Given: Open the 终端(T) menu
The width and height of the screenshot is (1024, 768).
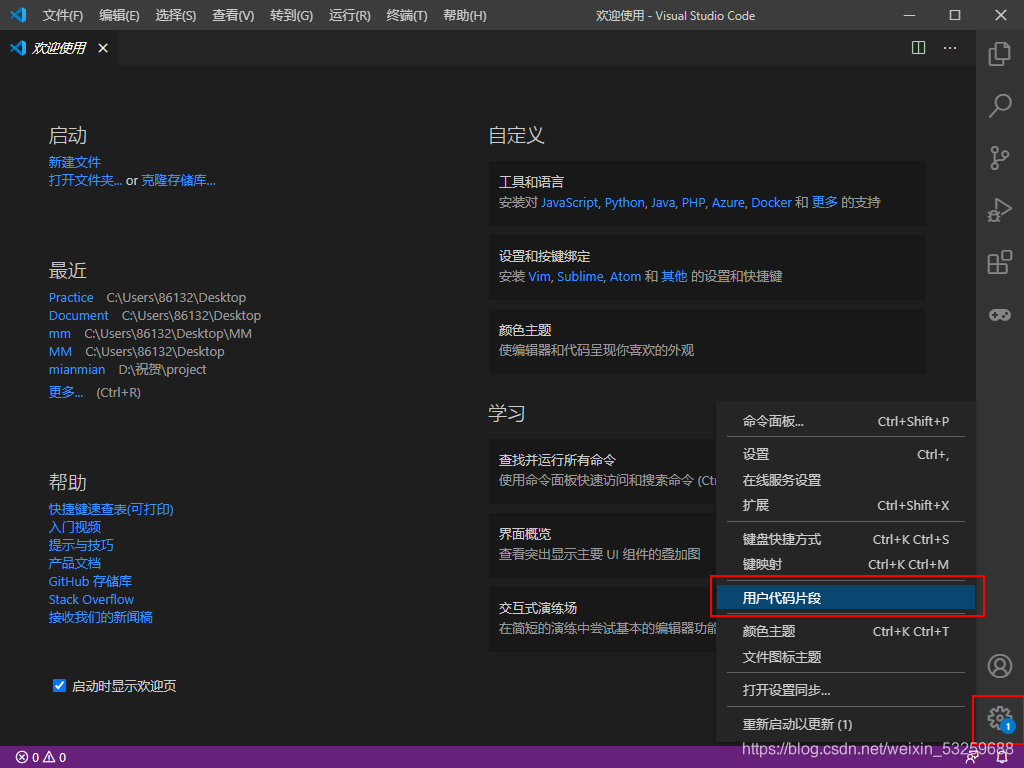Looking at the screenshot, I should [x=407, y=15].
